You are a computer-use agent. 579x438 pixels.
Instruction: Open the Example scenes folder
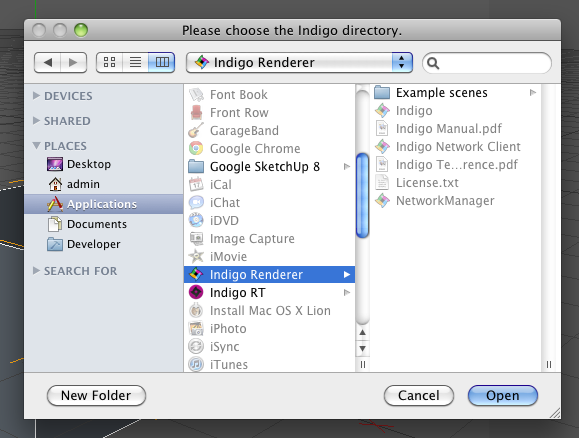tap(455, 93)
